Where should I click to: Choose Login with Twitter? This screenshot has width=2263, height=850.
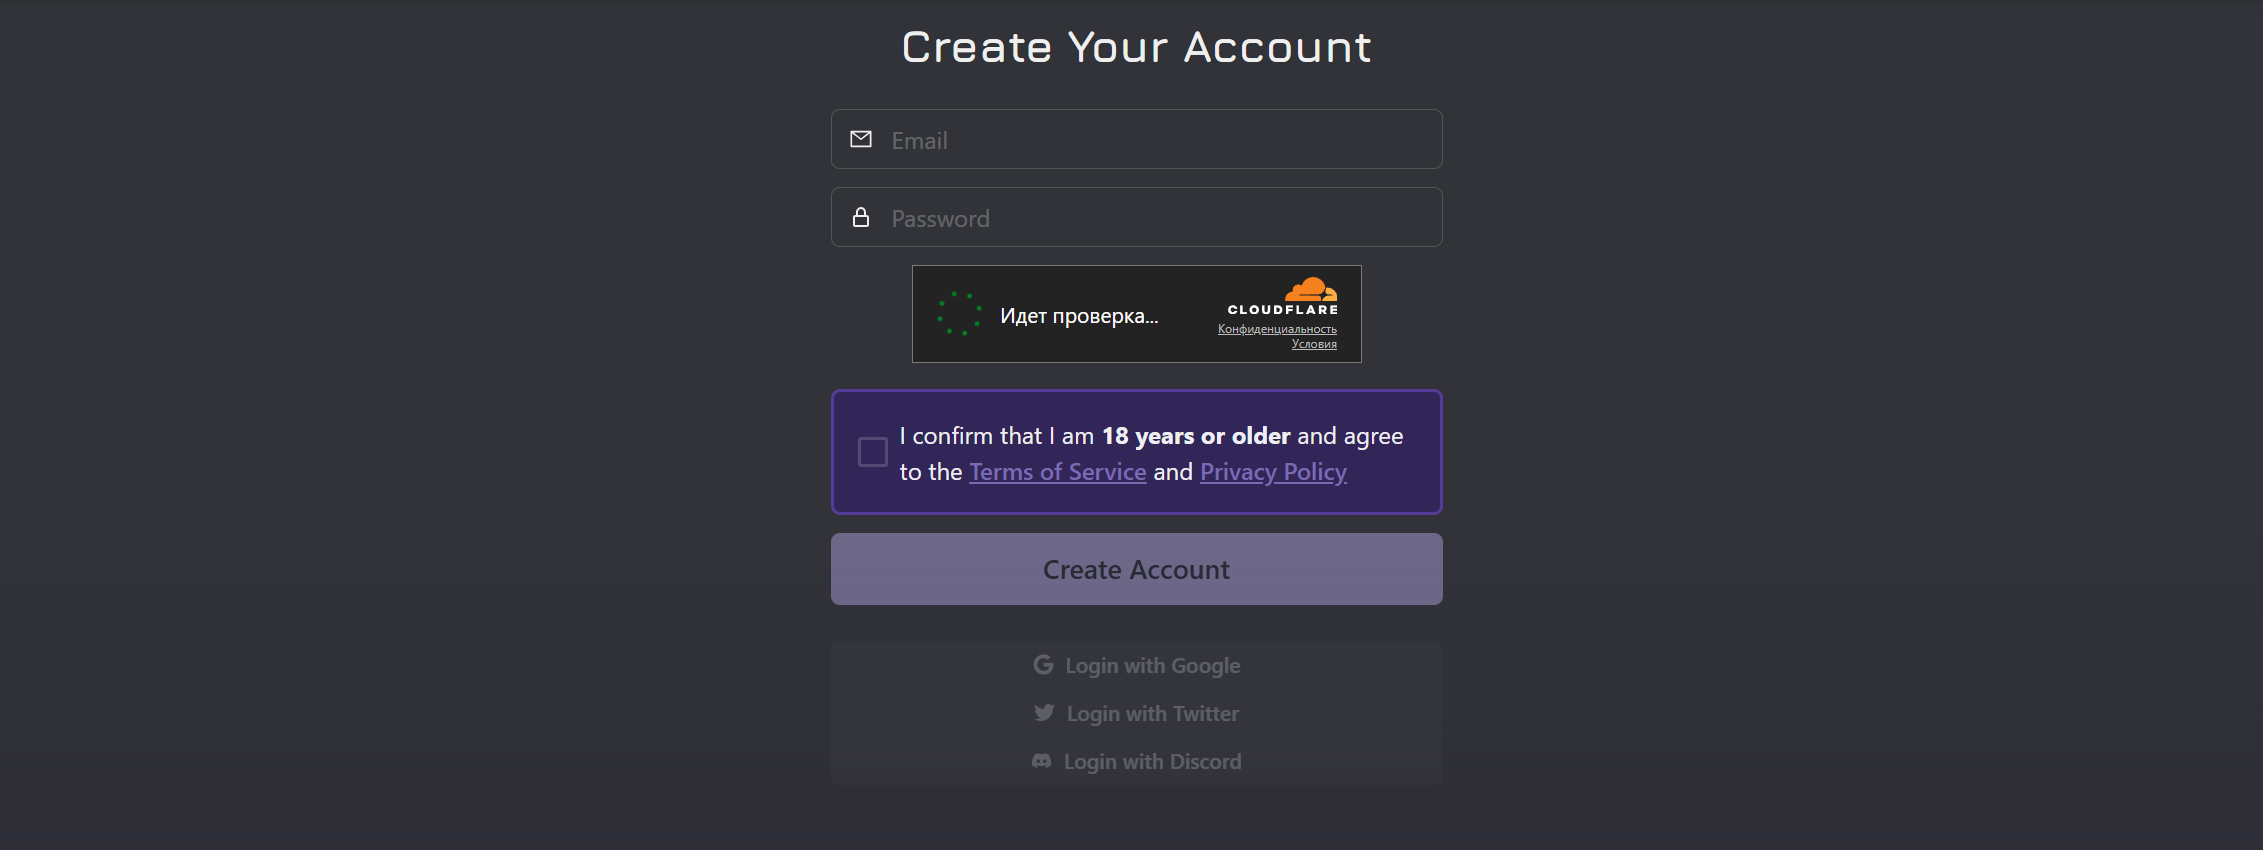[1137, 713]
